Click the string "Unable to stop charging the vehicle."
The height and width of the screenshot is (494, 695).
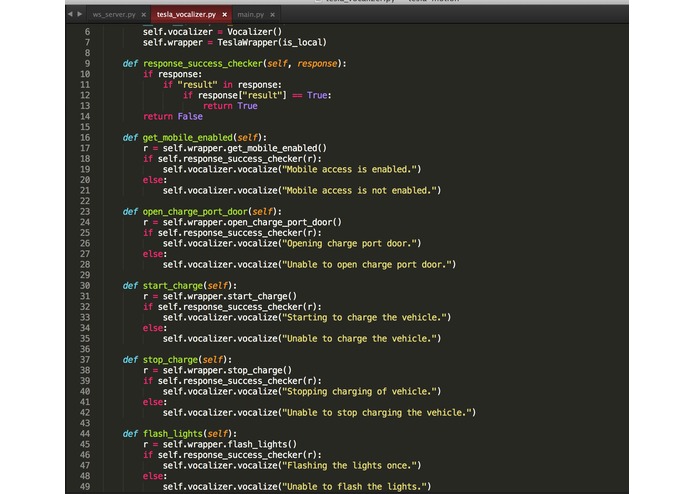376,412
